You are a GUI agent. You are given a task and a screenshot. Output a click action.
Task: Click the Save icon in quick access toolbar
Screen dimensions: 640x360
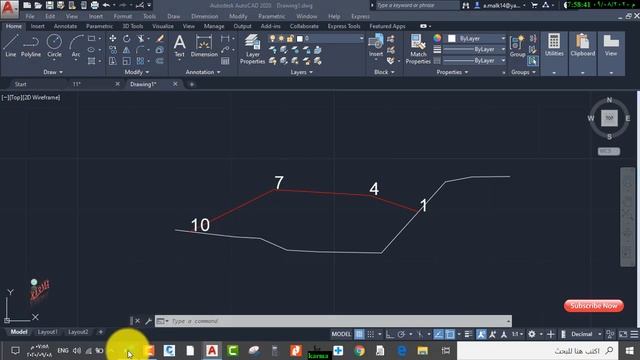[x=49, y=5]
